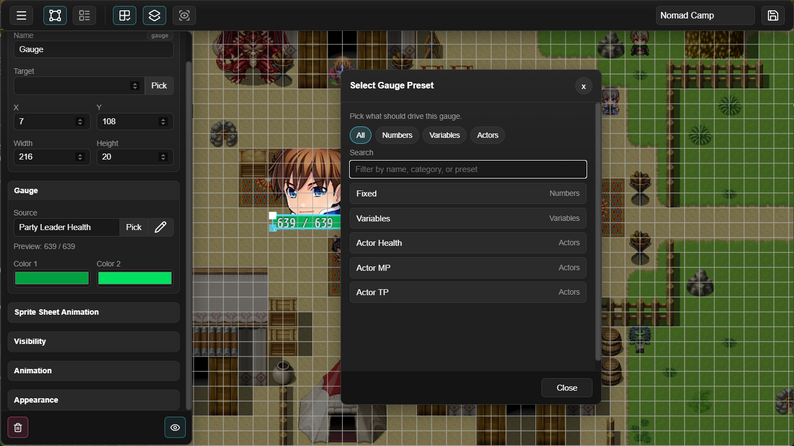Image resolution: width=794 pixels, height=446 pixels.
Task: Choose the Fixed preset
Action: pyautogui.click(x=468, y=193)
